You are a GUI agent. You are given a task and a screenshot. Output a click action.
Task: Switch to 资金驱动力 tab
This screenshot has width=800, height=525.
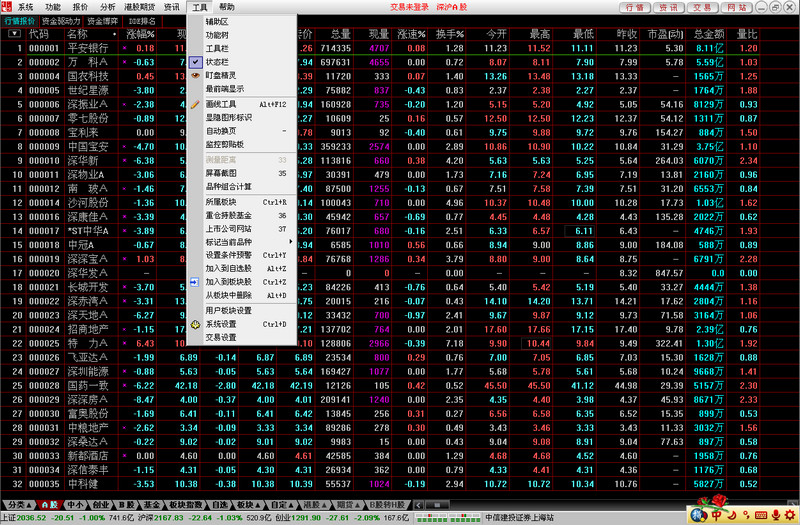(x=61, y=21)
